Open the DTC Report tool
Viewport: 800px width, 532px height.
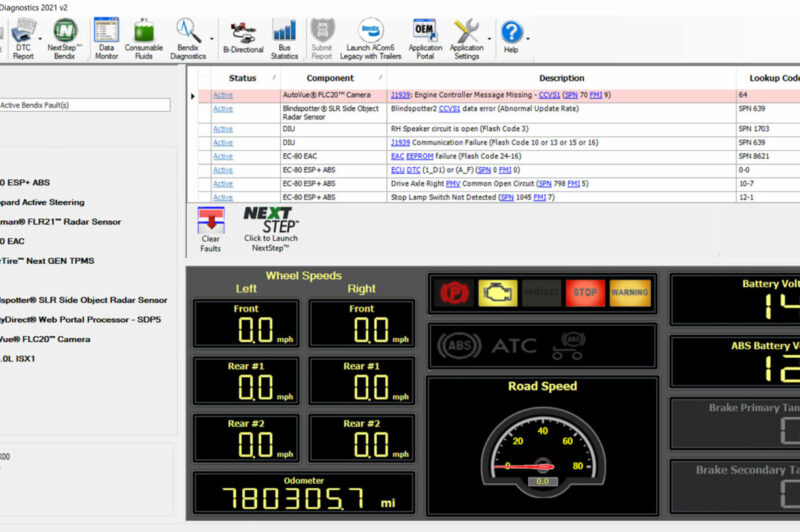pos(23,39)
